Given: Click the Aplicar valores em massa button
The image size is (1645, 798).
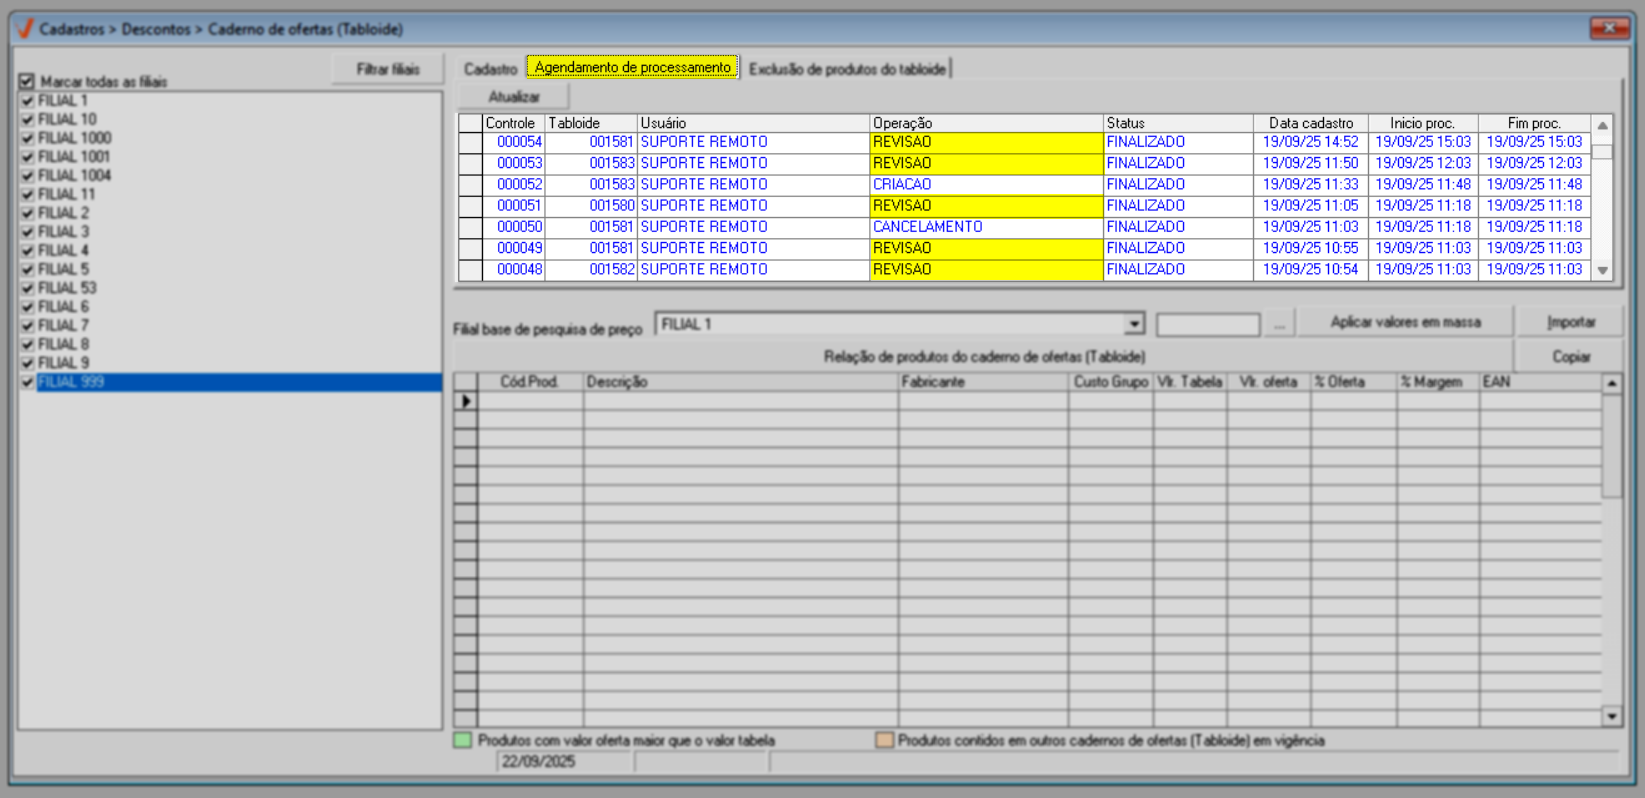Looking at the screenshot, I should pyautogui.click(x=1405, y=322).
